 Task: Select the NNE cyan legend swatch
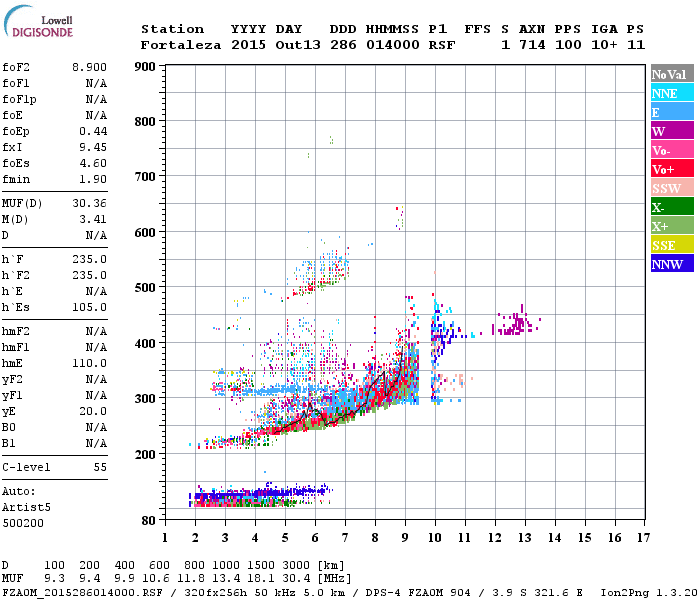tap(672, 93)
